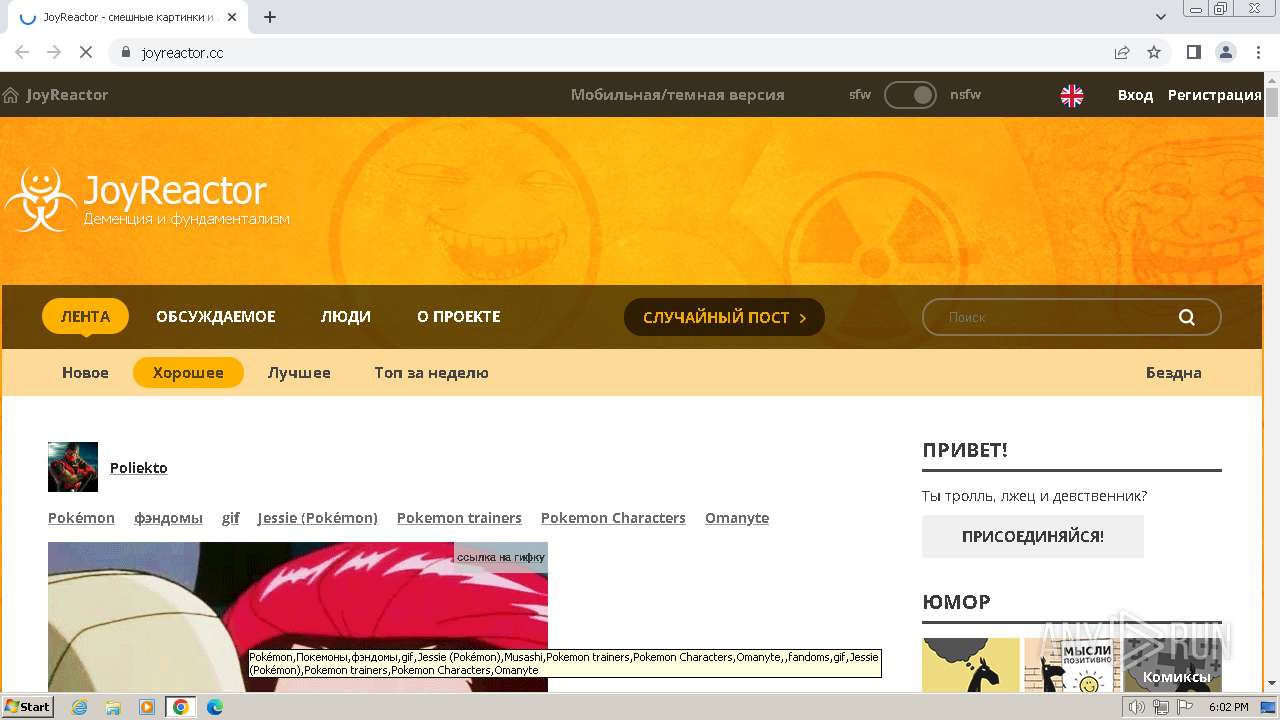Screen dimensions: 1280x720
Task: Launch Internet Explorer from the taskbar
Action: [79, 707]
